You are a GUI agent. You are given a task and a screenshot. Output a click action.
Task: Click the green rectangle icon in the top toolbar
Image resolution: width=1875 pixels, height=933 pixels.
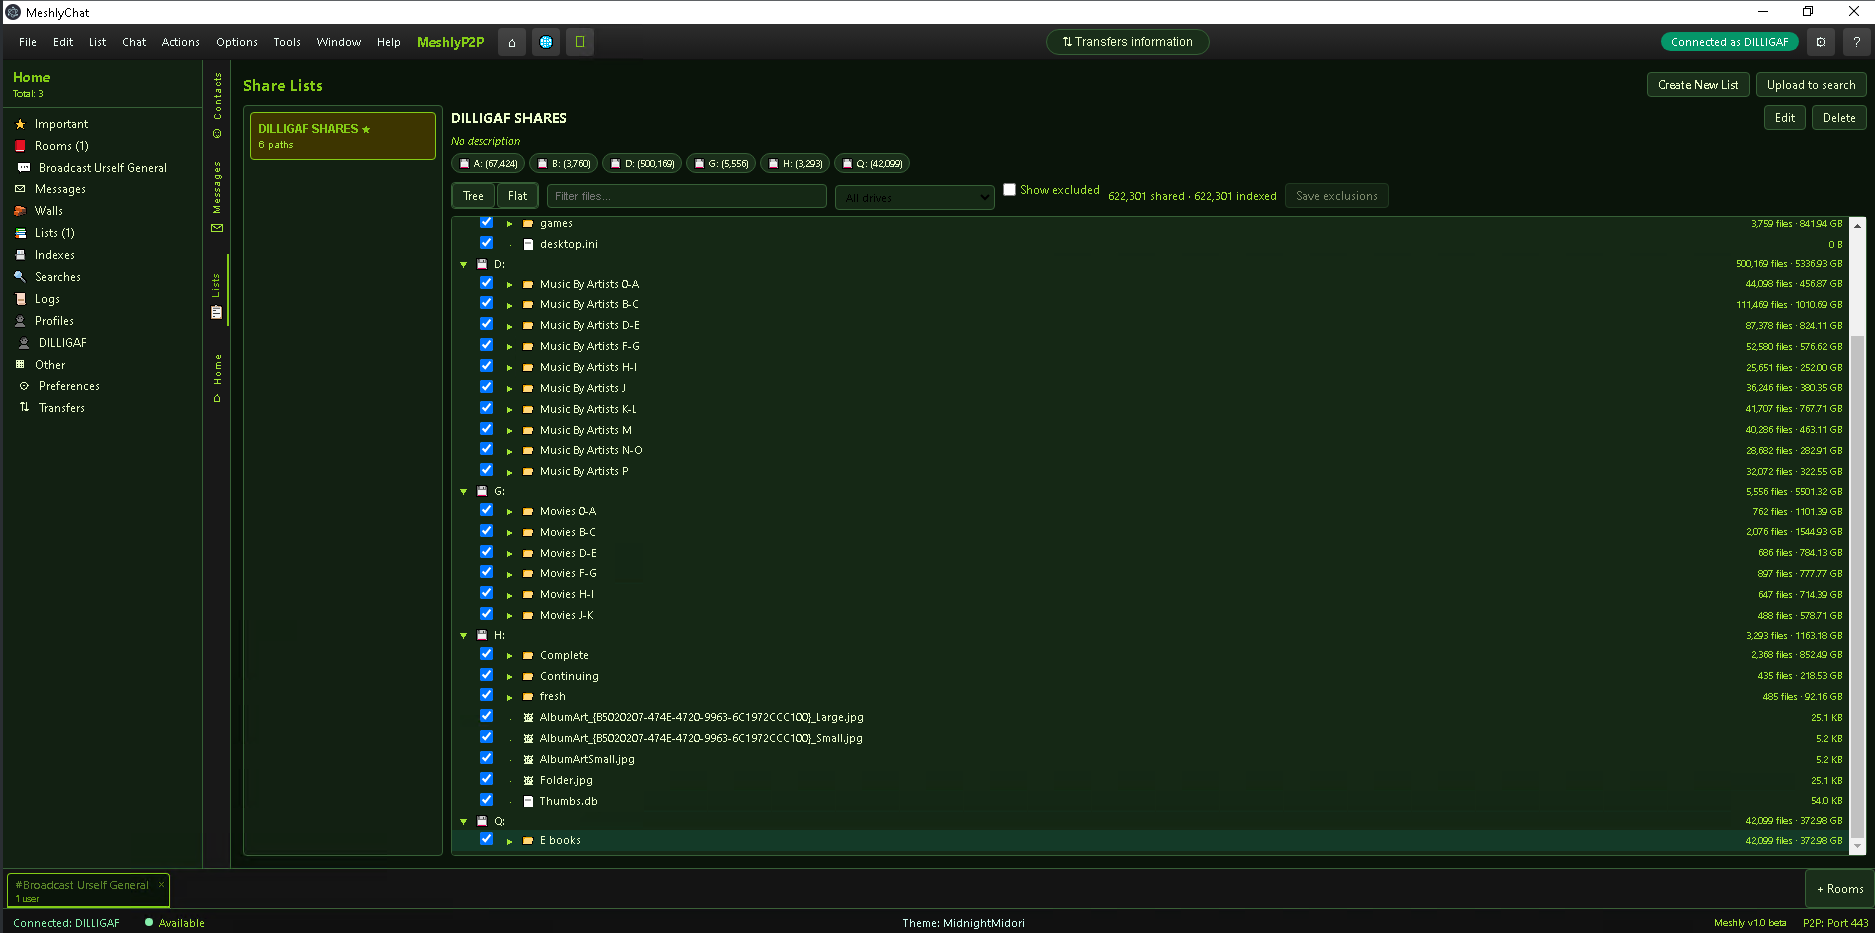pyautogui.click(x=580, y=42)
